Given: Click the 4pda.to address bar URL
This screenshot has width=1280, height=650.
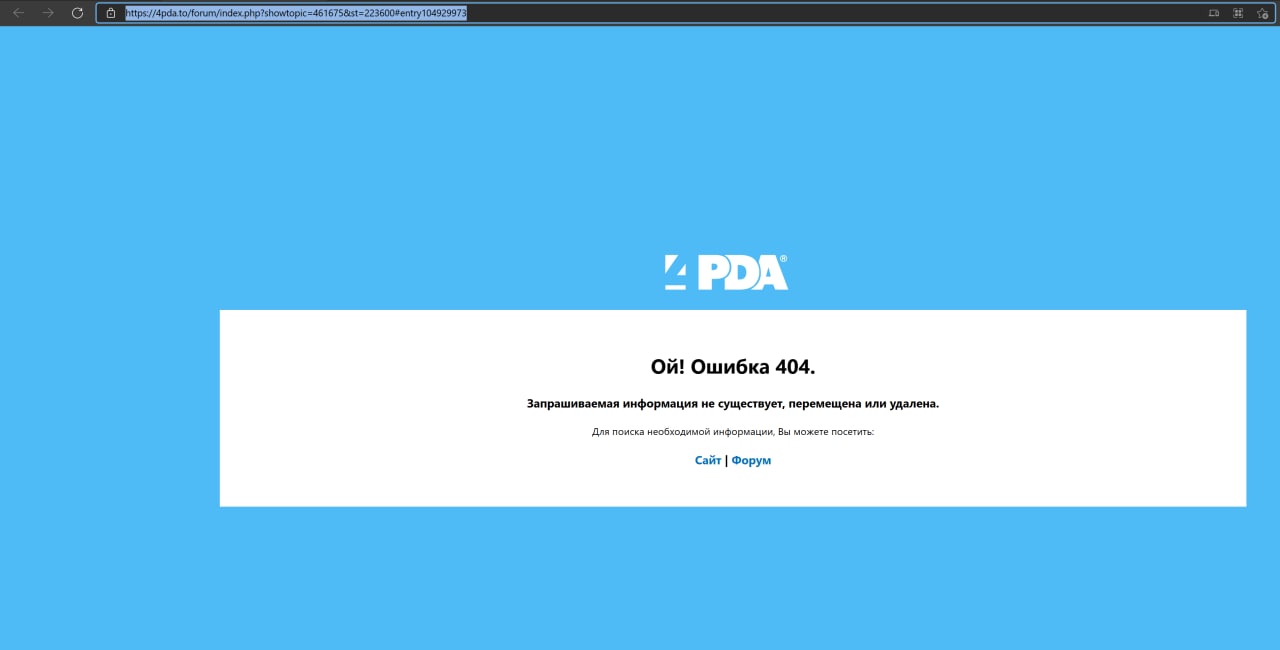Looking at the screenshot, I should pyautogui.click(x=296, y=13).
